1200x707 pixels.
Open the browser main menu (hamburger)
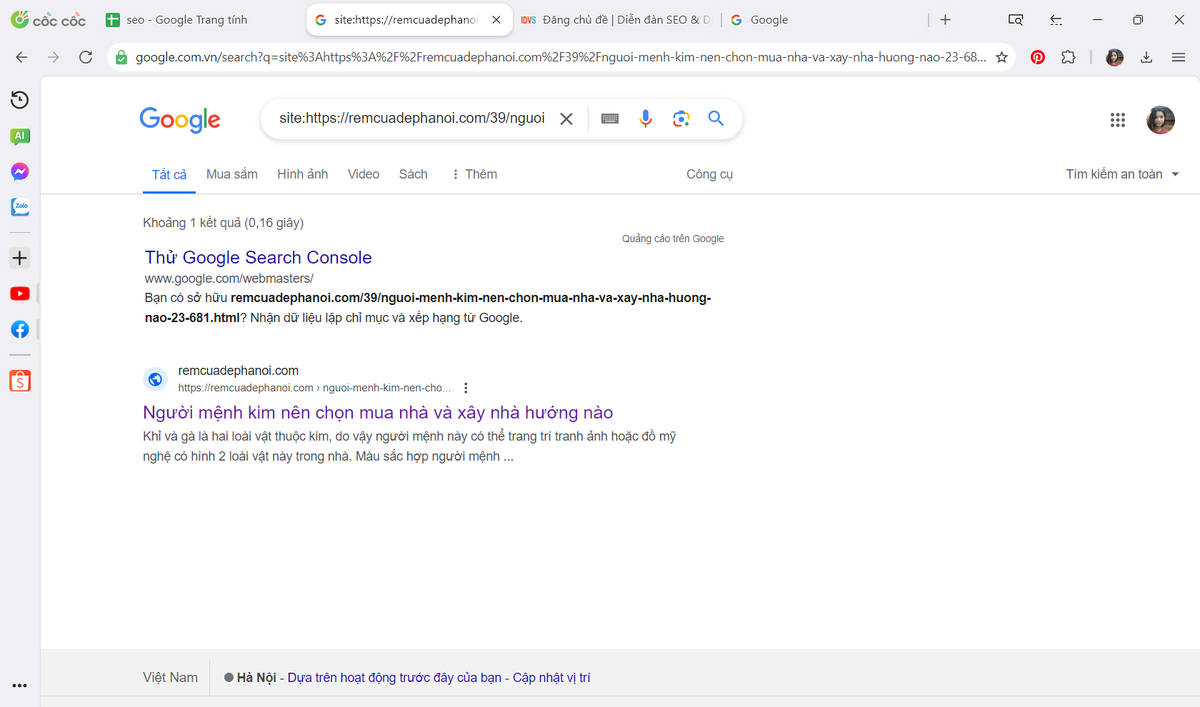pos(1178,57)
